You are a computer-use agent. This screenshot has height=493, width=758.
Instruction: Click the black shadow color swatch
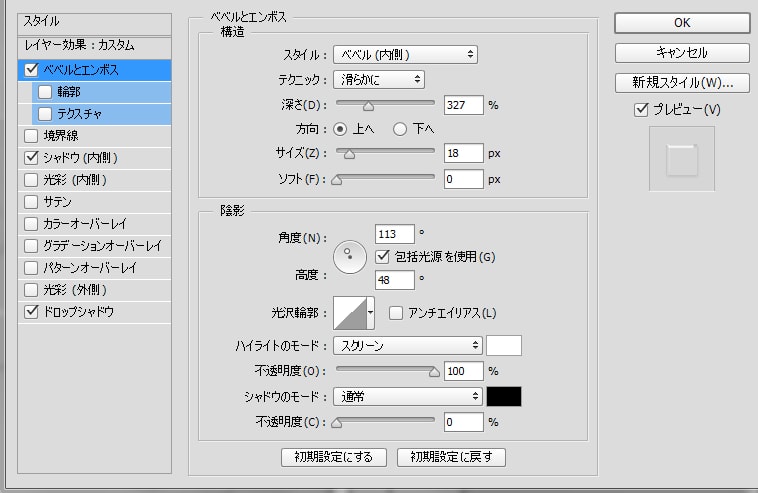504,396
